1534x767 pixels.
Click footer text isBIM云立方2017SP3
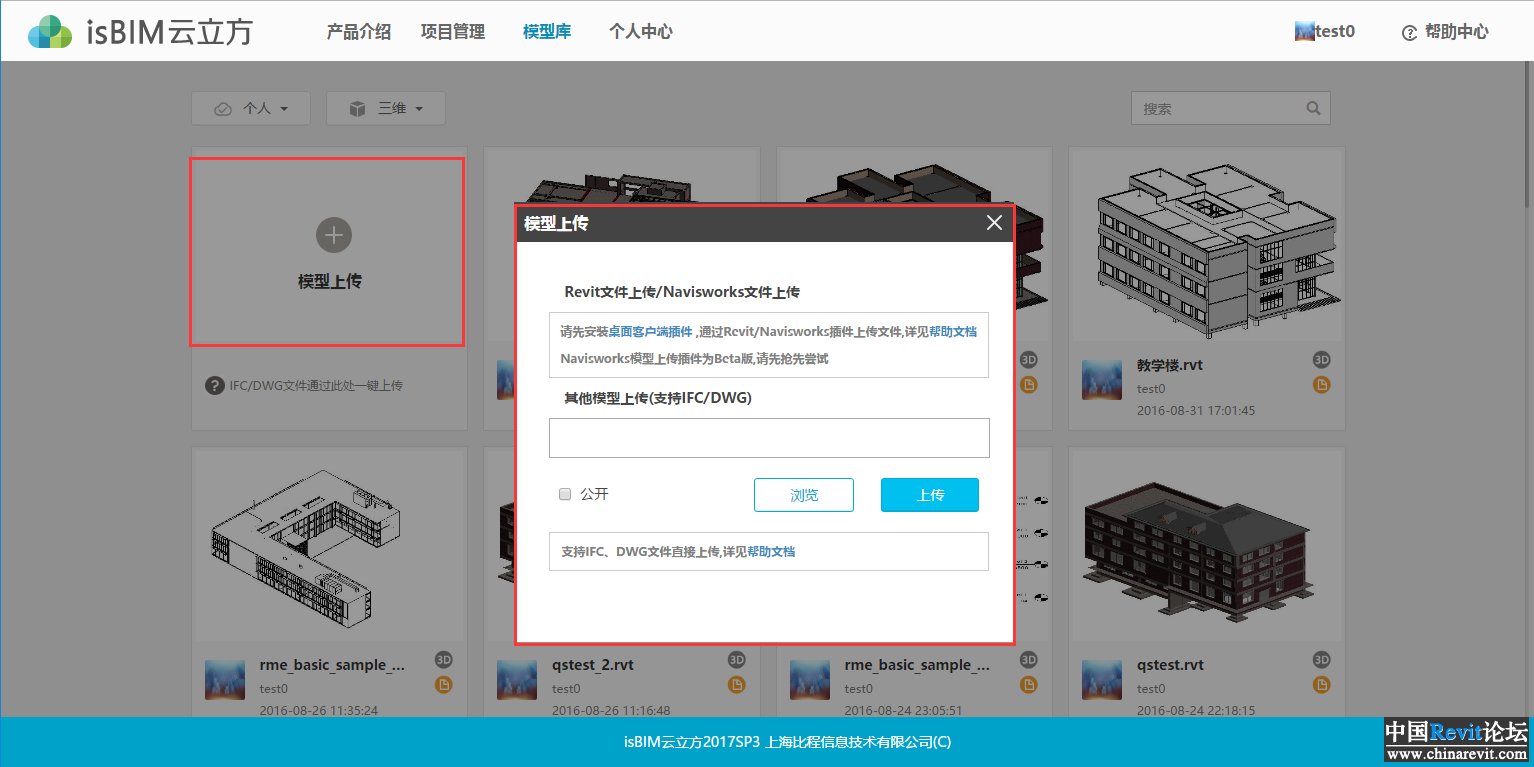(692, 742)
